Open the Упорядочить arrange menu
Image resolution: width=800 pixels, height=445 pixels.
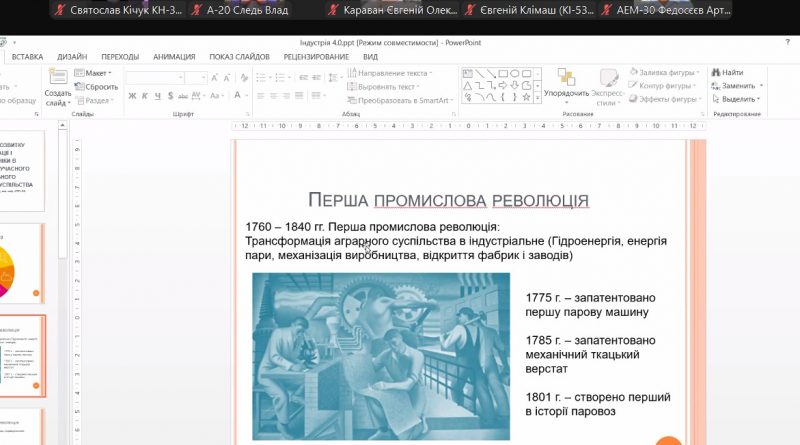(566, 86)
